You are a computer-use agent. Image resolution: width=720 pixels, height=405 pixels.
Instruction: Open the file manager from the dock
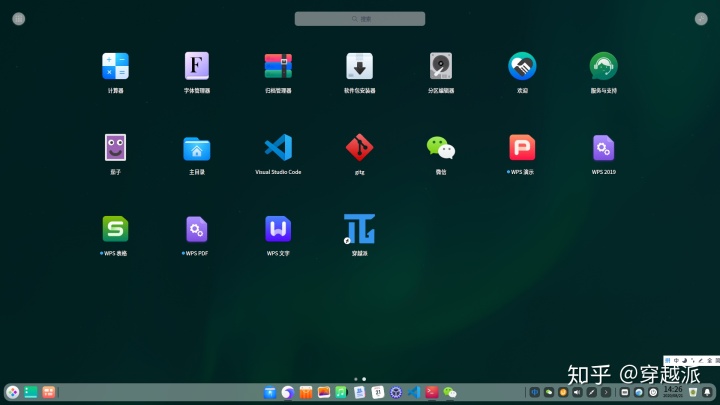[x=270, y=393]
